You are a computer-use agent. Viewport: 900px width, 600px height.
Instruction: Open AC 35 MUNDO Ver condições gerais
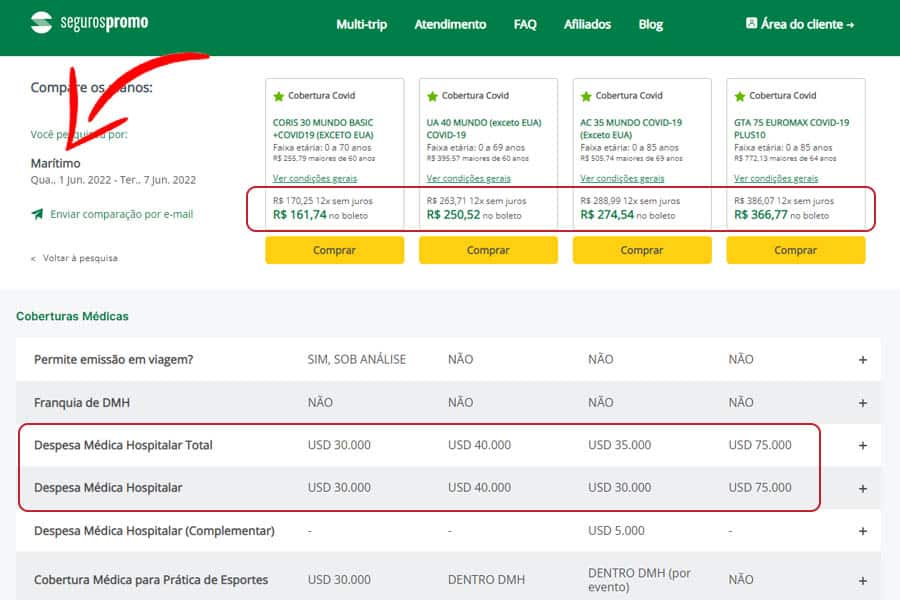tap(622, 179)
